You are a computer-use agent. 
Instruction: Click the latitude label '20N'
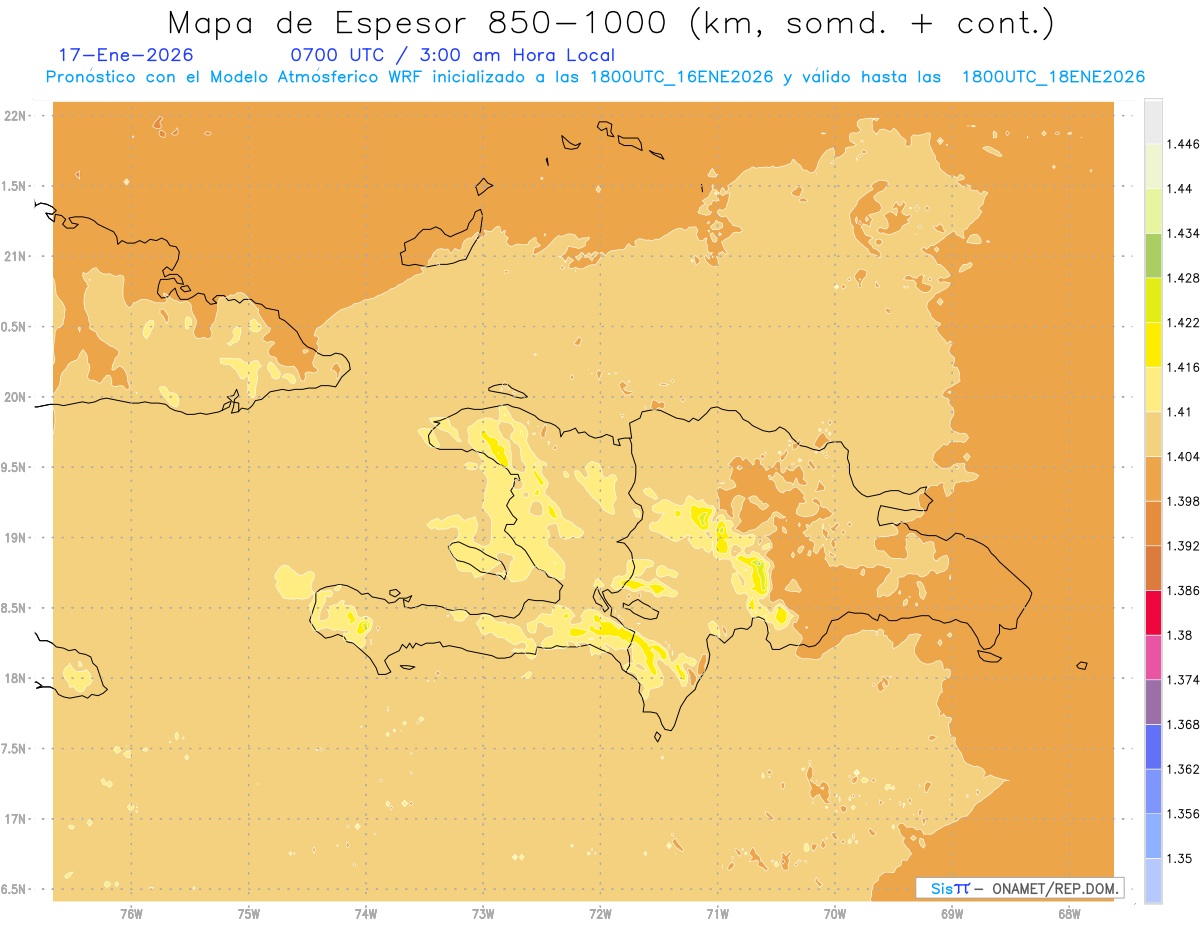point(15,397)
